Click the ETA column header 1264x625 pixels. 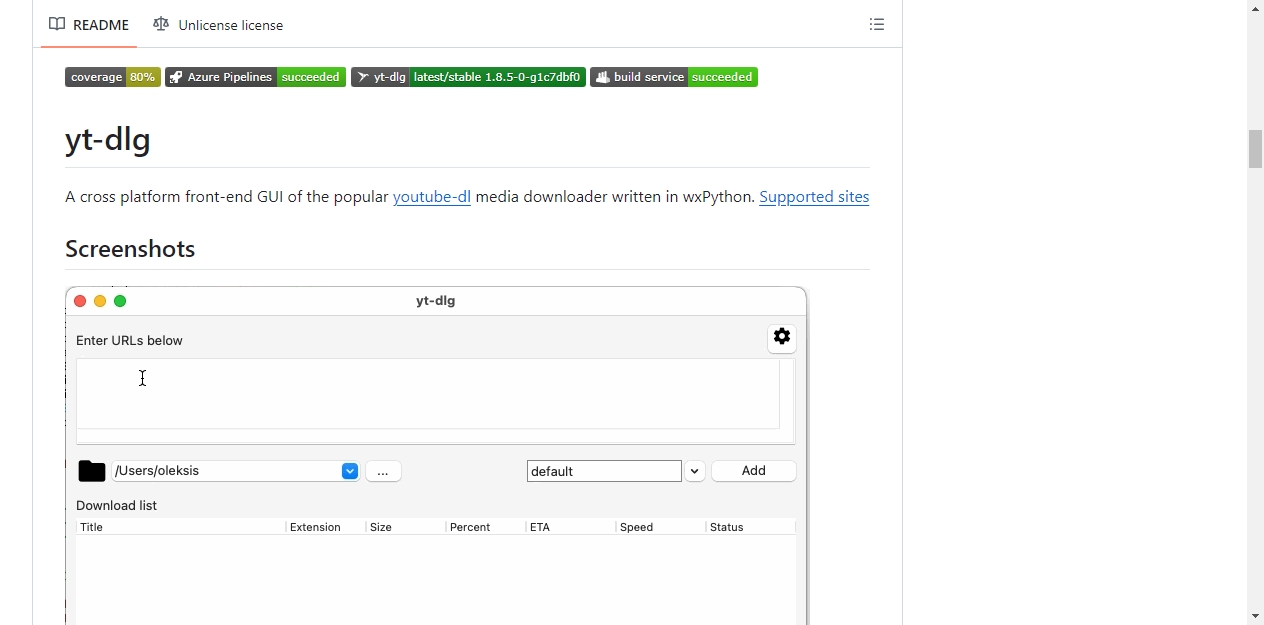click(x=571, y=527)
